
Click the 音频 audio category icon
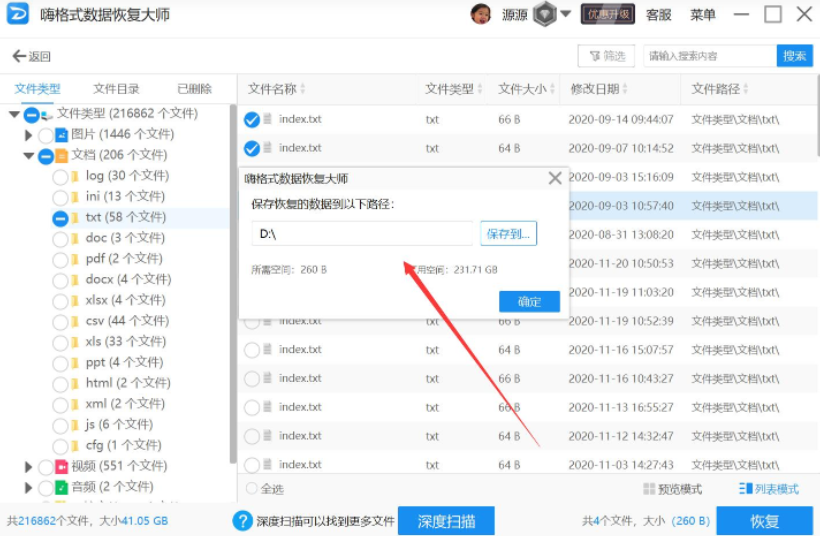62,487
